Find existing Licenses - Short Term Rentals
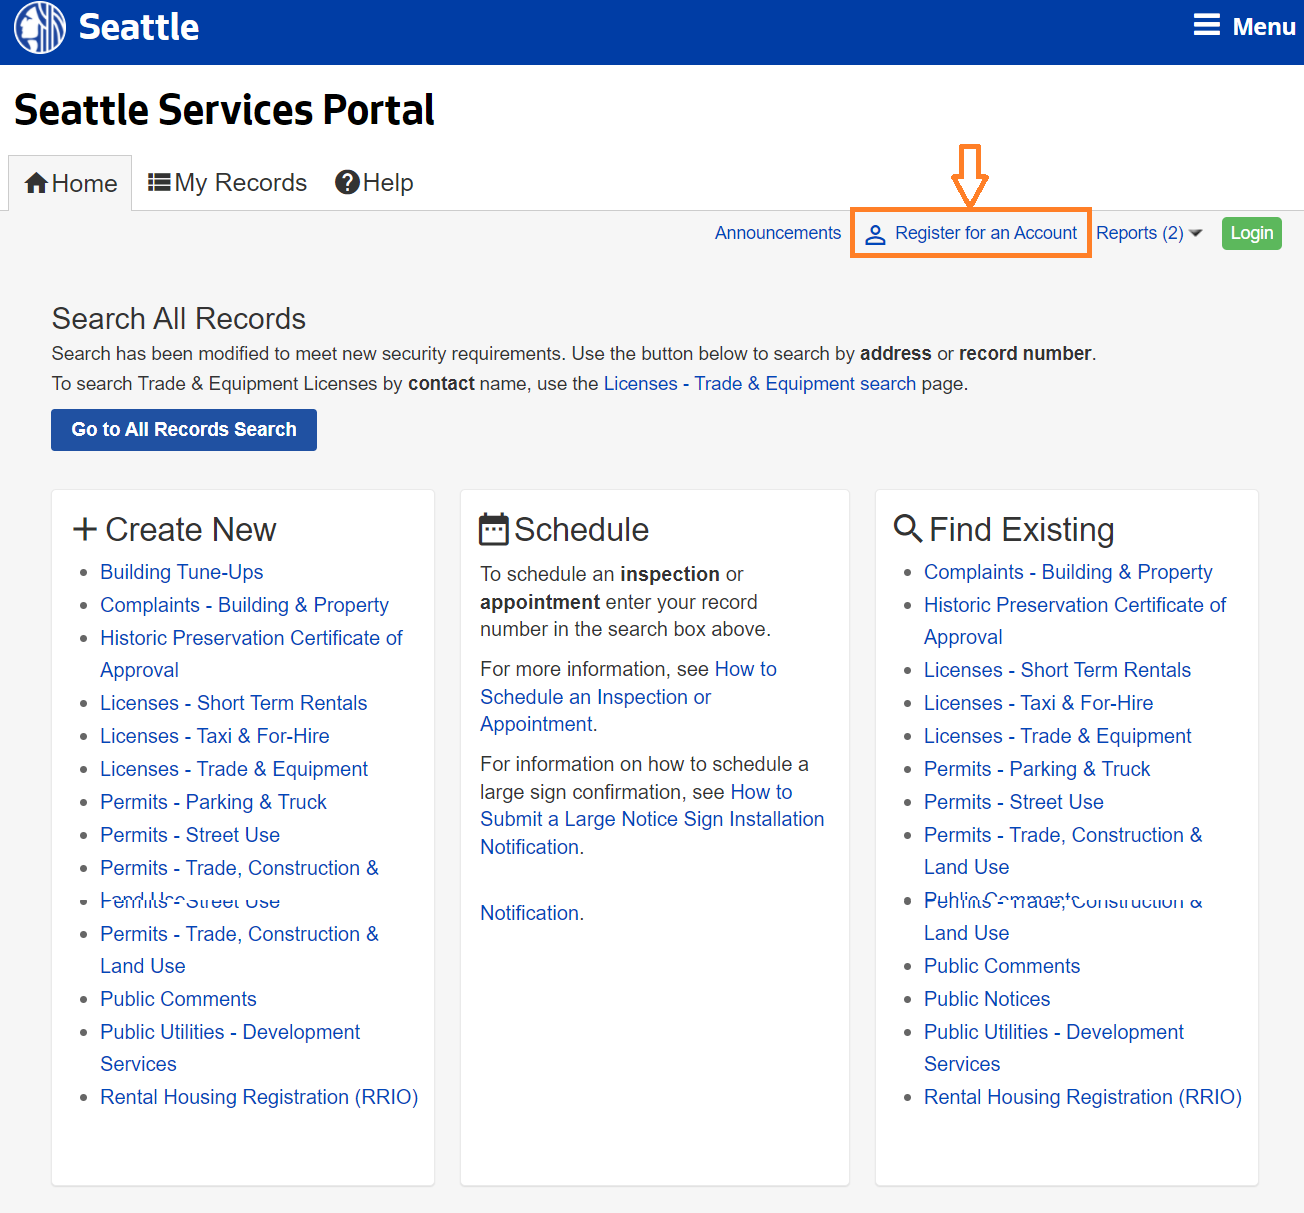Image resolution: width=1304 pixels, height=1213 pixels. coord(1058,670)
